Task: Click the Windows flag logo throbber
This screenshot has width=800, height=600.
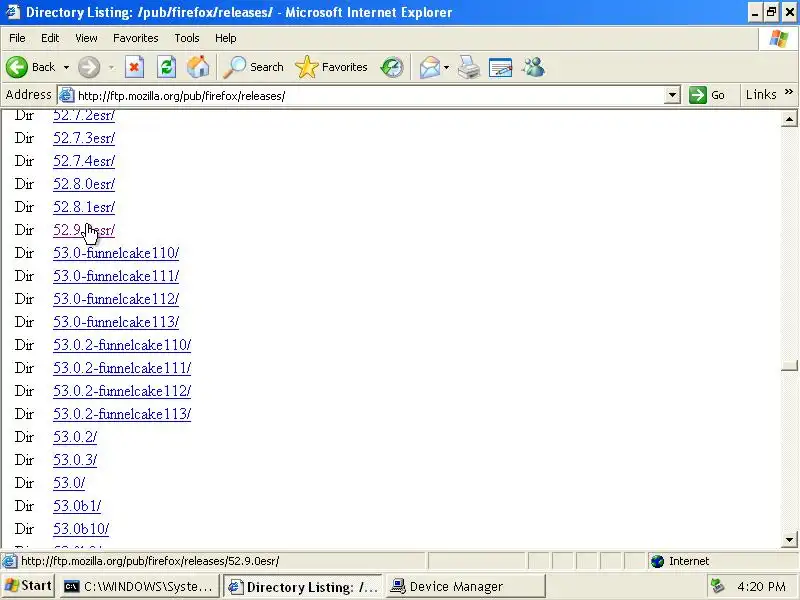Action: coord(779,38)
